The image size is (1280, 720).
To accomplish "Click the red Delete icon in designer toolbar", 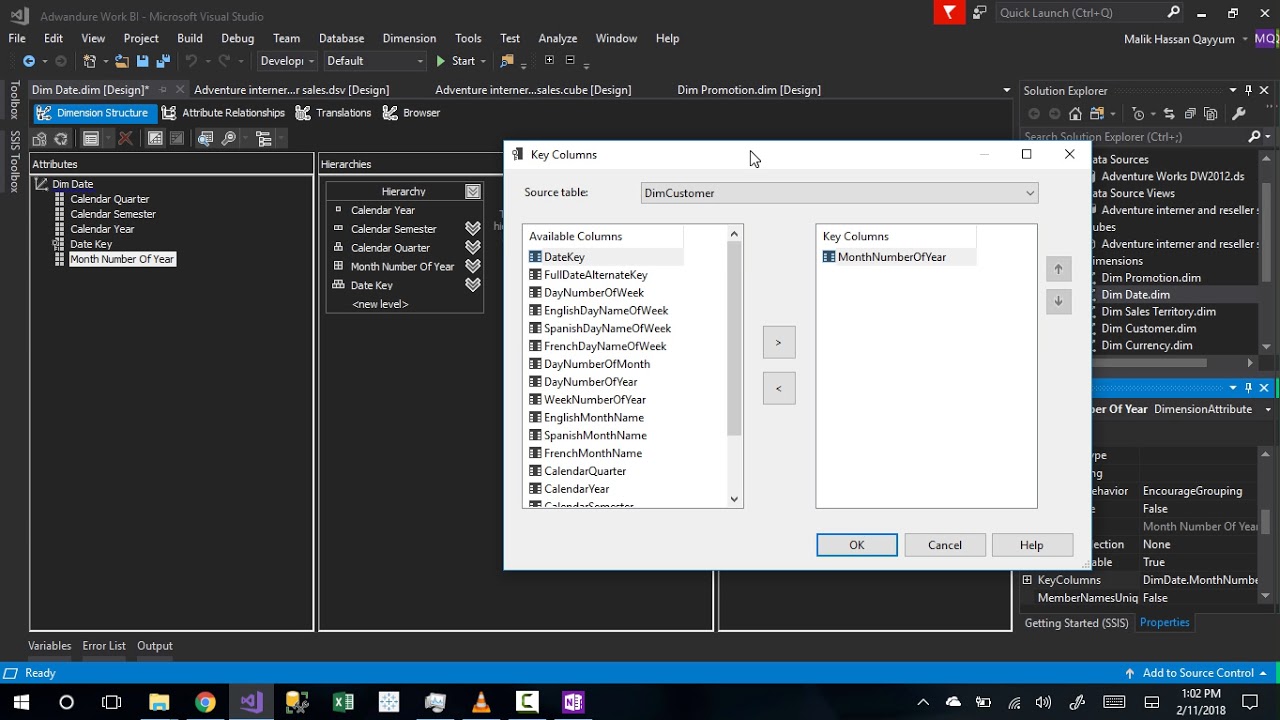I will point(125,139).
